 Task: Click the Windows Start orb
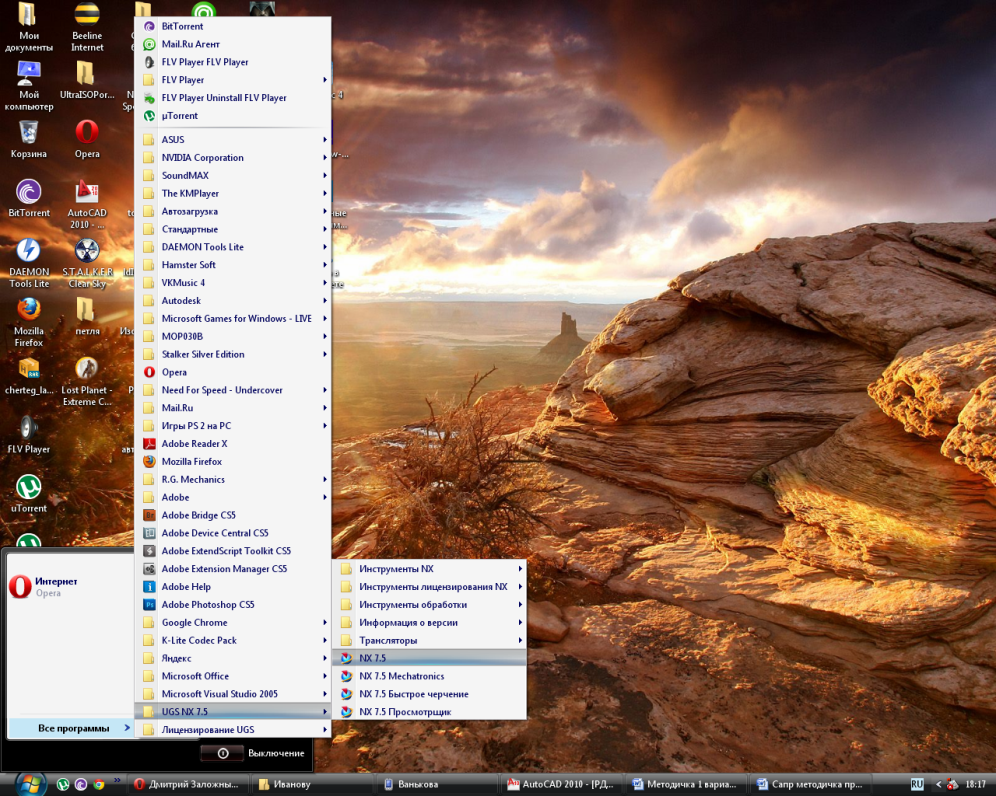pos(30,784)
